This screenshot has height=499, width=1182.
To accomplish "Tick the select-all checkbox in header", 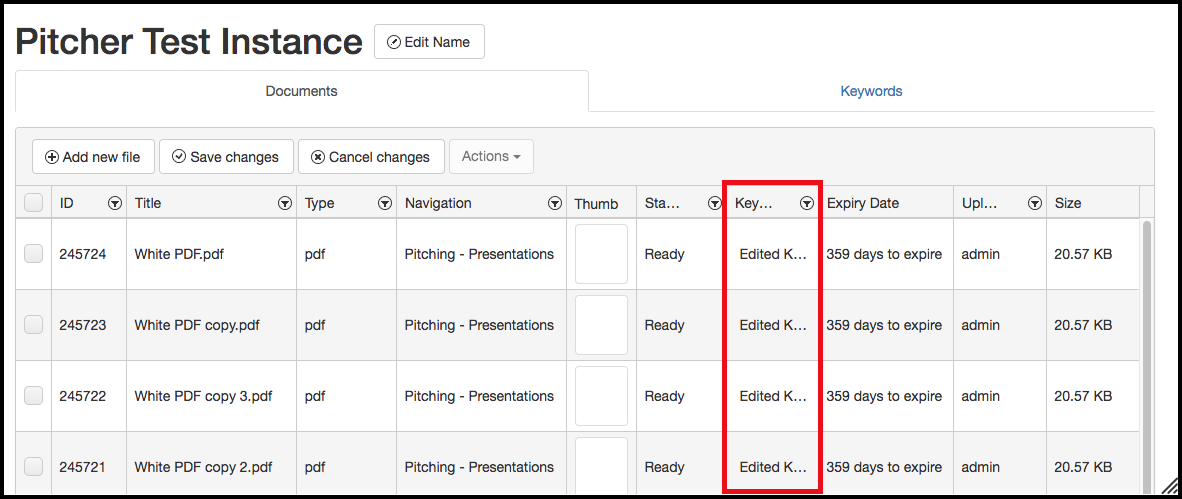I will (x=34, y=203).
